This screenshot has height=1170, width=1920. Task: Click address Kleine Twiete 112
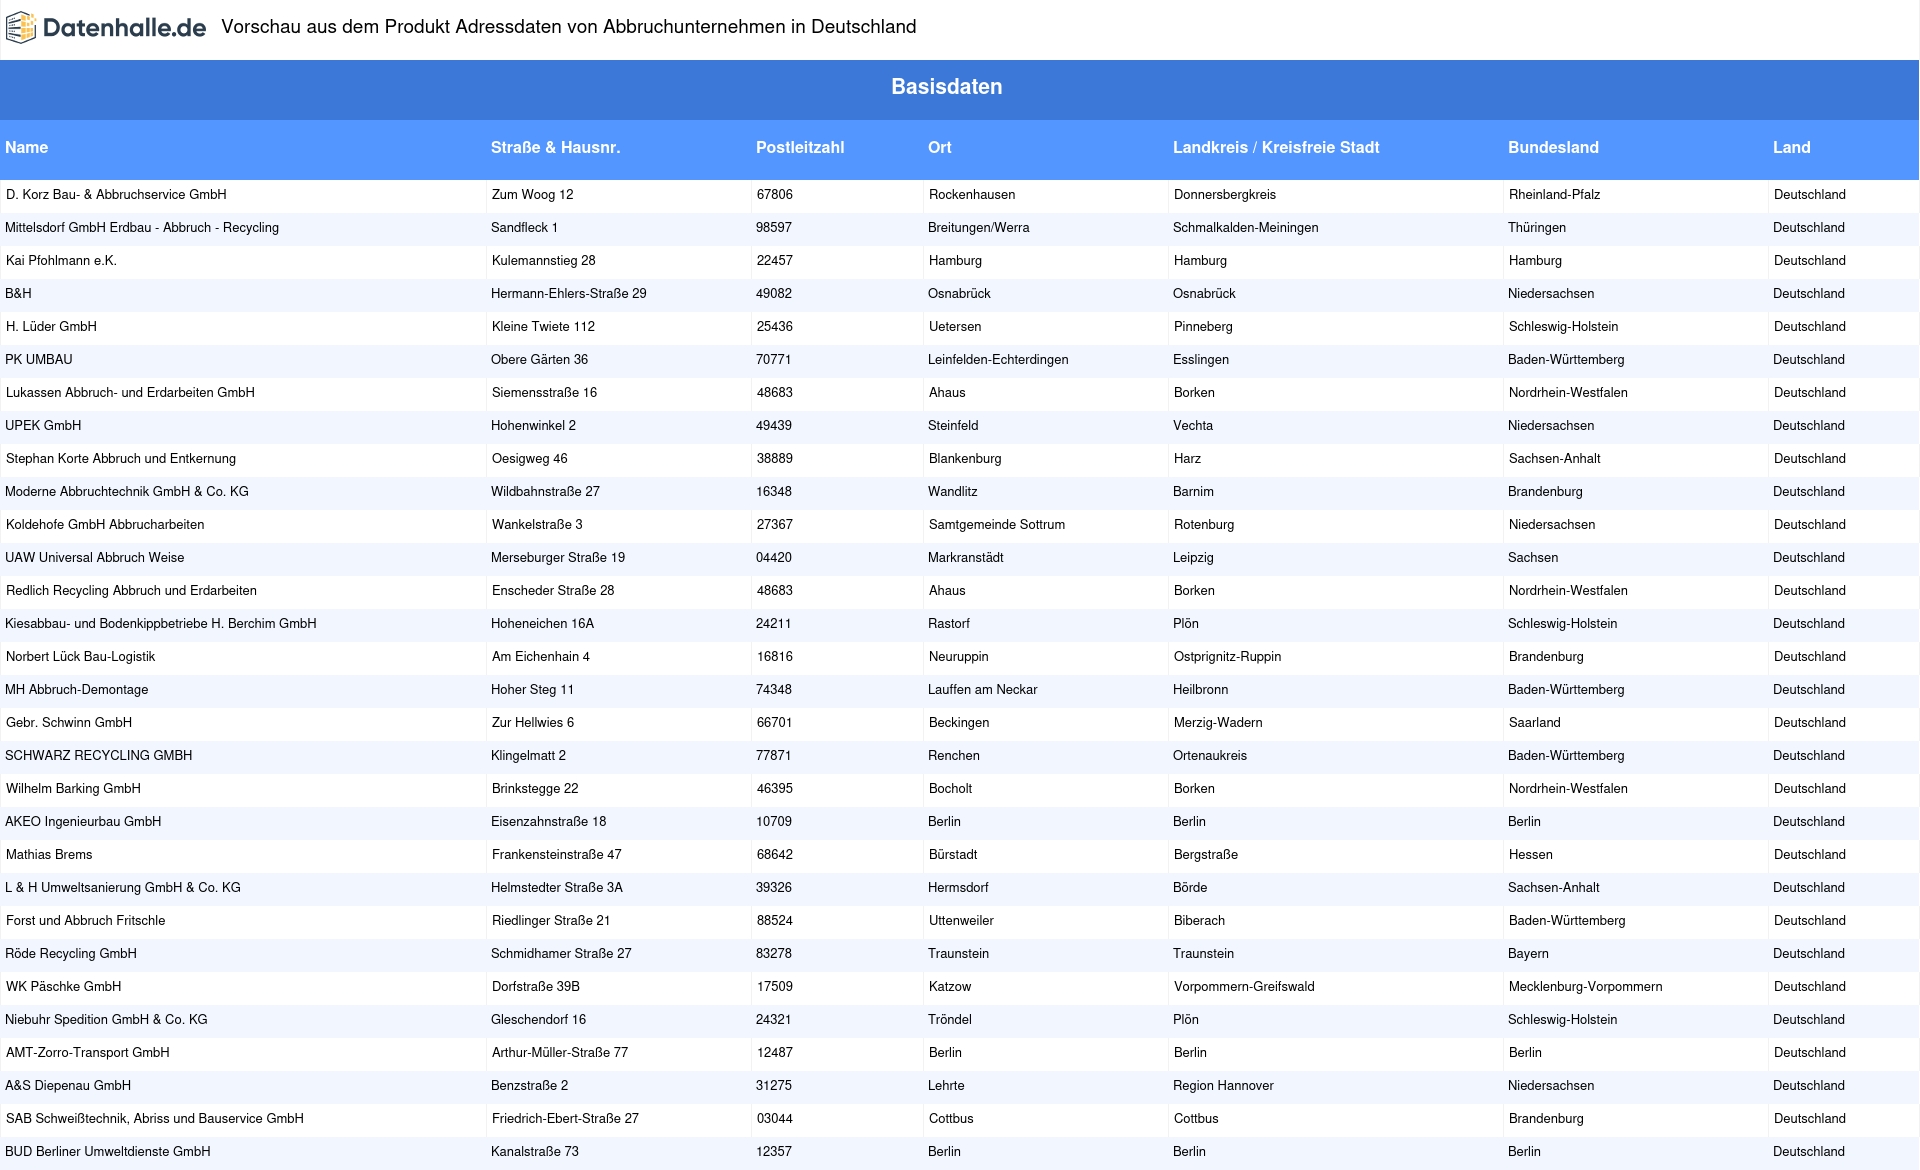pyautogui.click(x=543, y=327)
